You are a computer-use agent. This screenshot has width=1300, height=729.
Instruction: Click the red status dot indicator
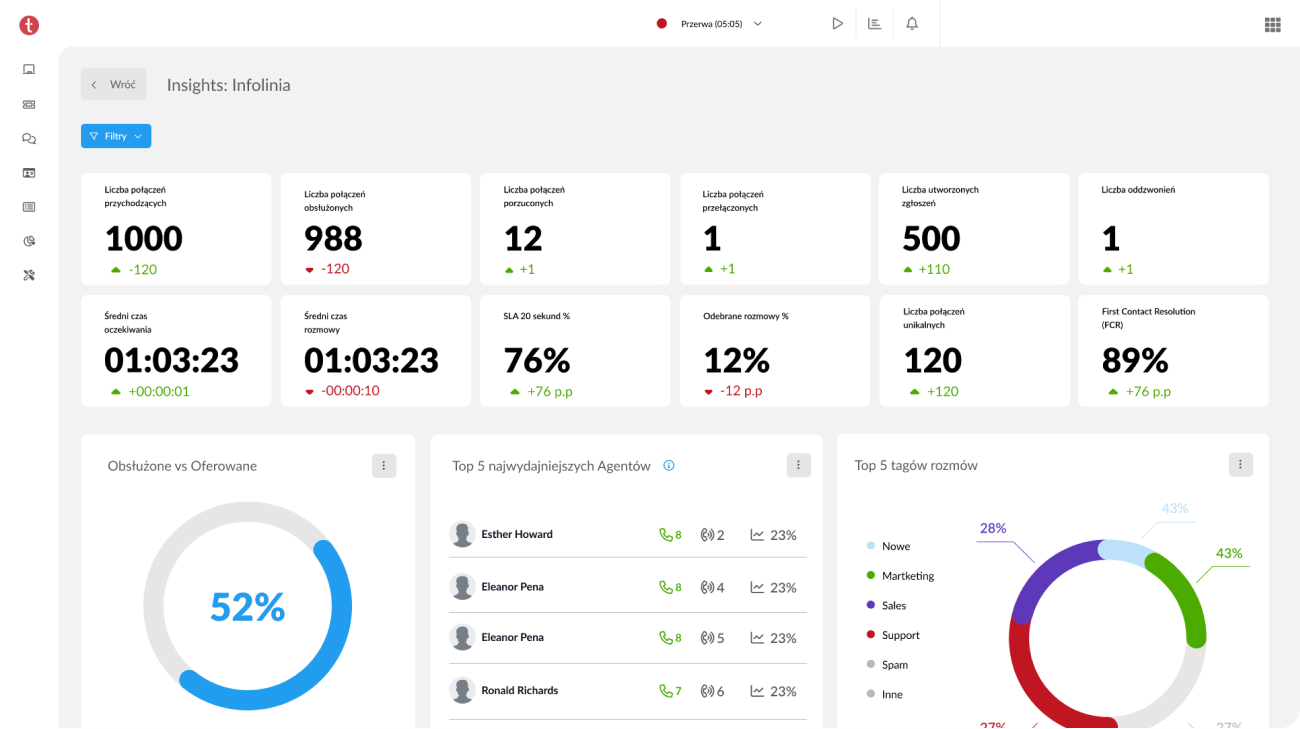point(661,24)
